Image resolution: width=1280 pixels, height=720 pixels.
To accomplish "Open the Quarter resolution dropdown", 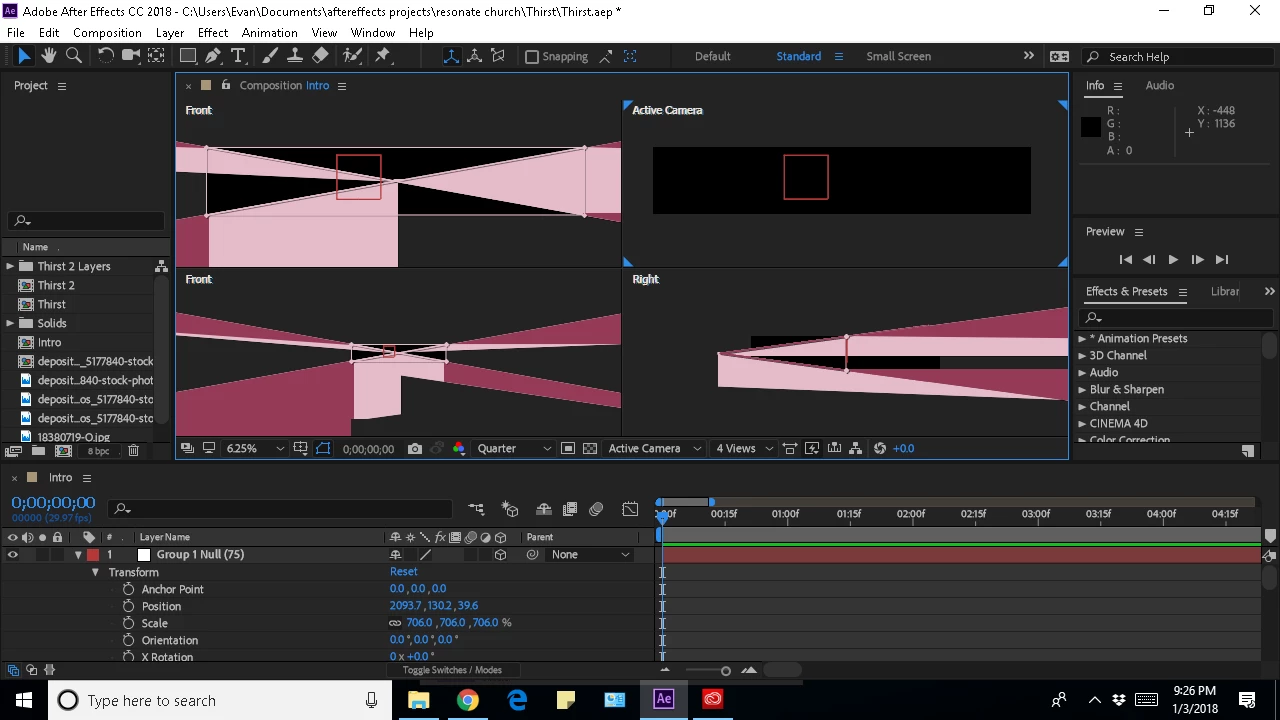I will point(514,449).
